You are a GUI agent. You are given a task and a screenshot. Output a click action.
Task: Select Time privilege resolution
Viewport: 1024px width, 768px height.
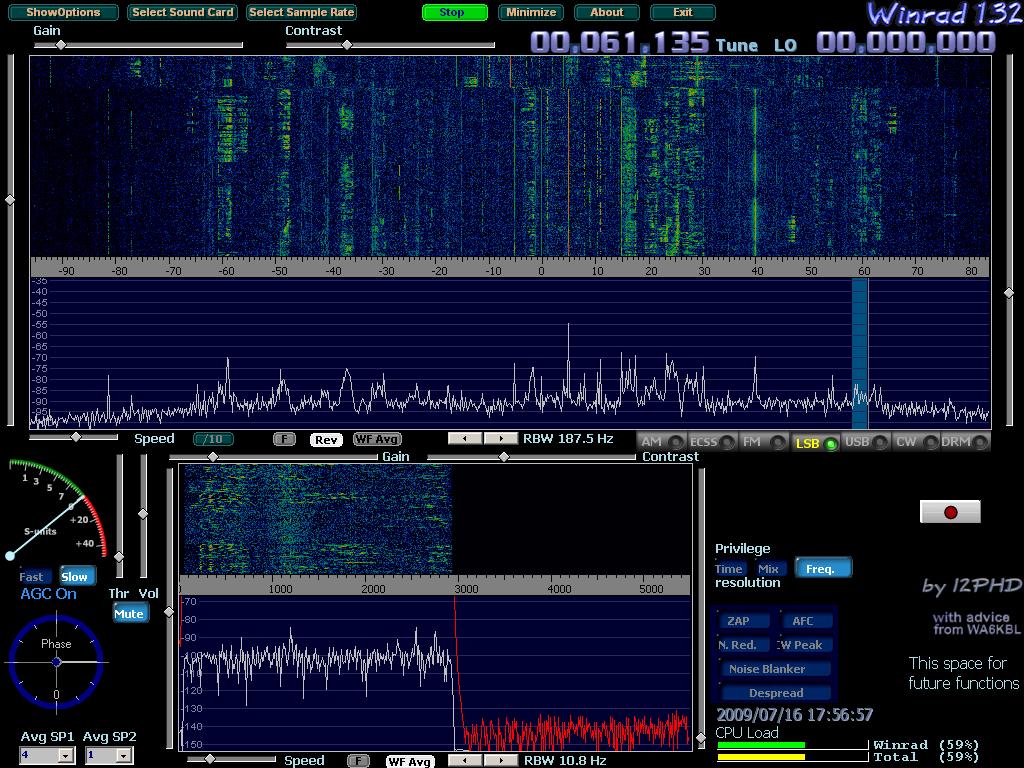point(729,569)
